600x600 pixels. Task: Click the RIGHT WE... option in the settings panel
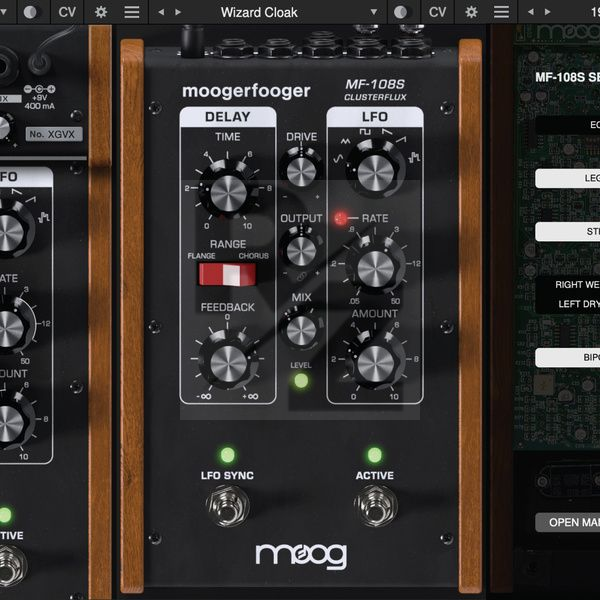577,285
